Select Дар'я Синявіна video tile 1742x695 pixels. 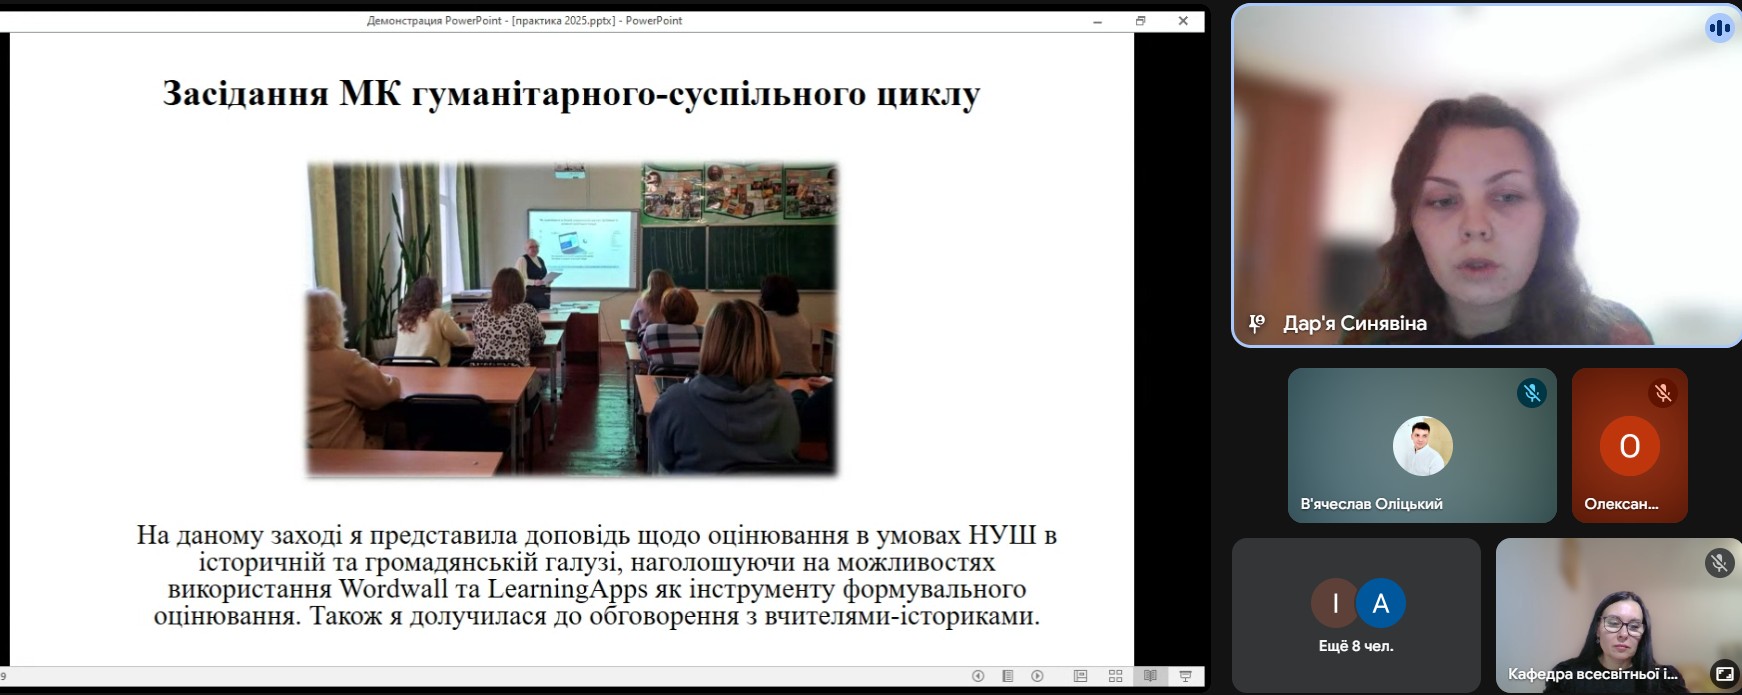(1486, 175)
